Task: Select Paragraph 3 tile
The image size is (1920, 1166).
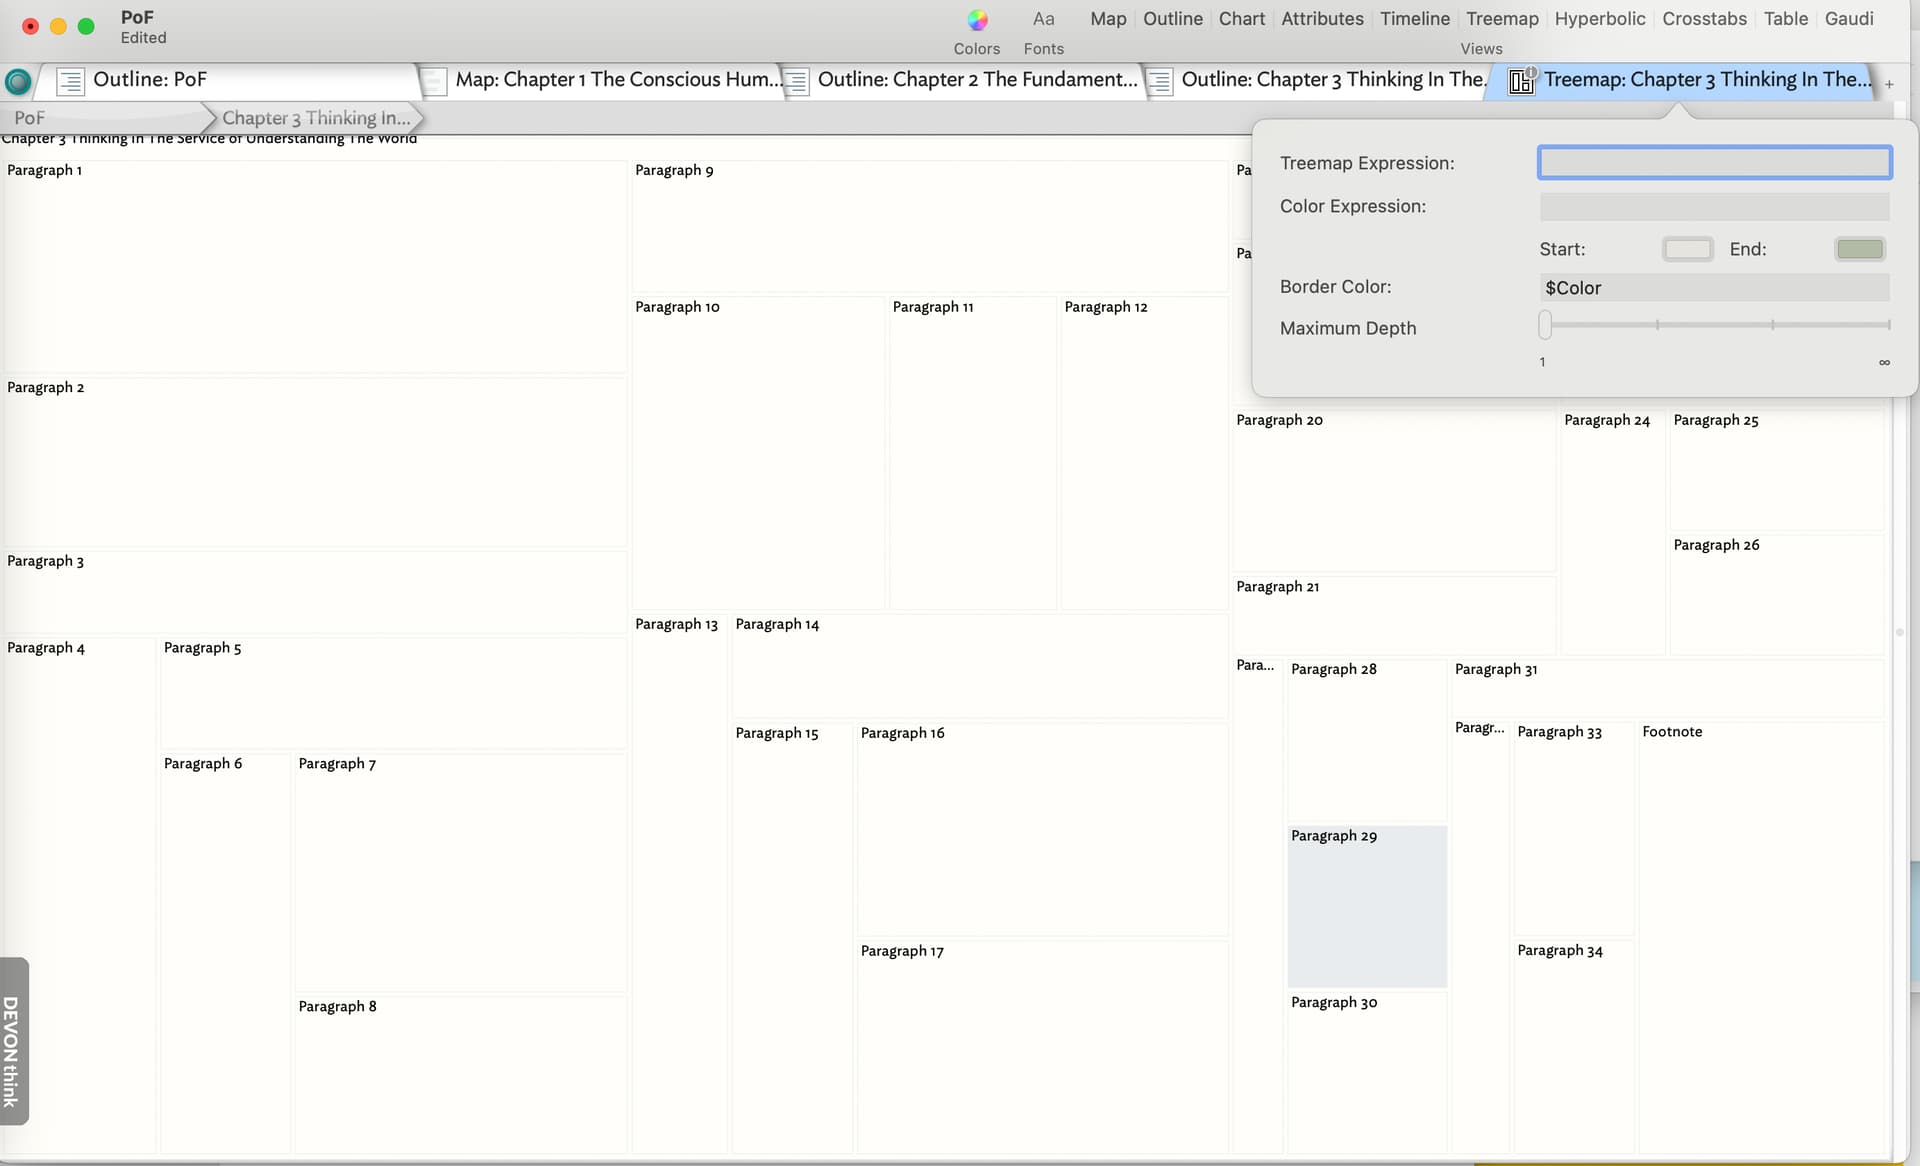Action: point(315,592)
